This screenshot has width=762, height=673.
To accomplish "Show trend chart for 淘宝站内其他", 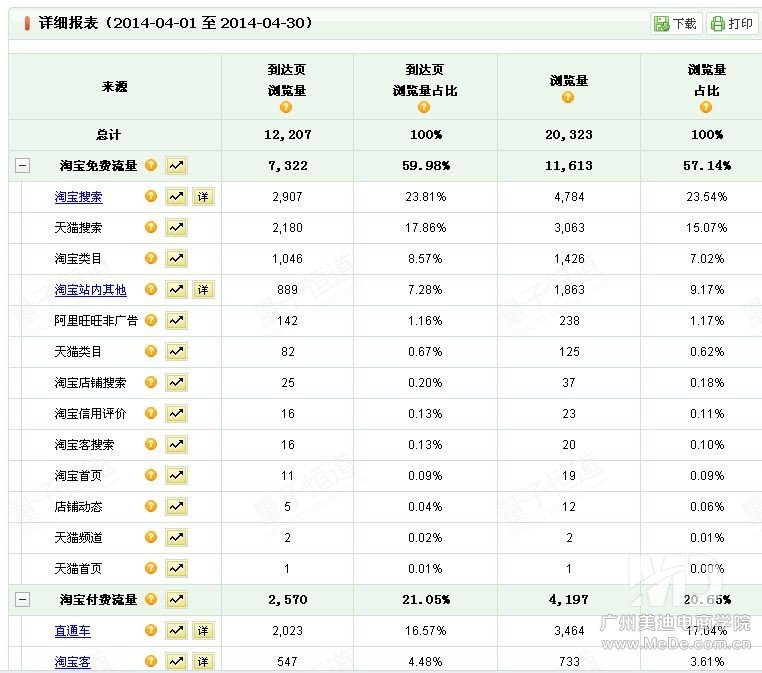I will 176,290.
